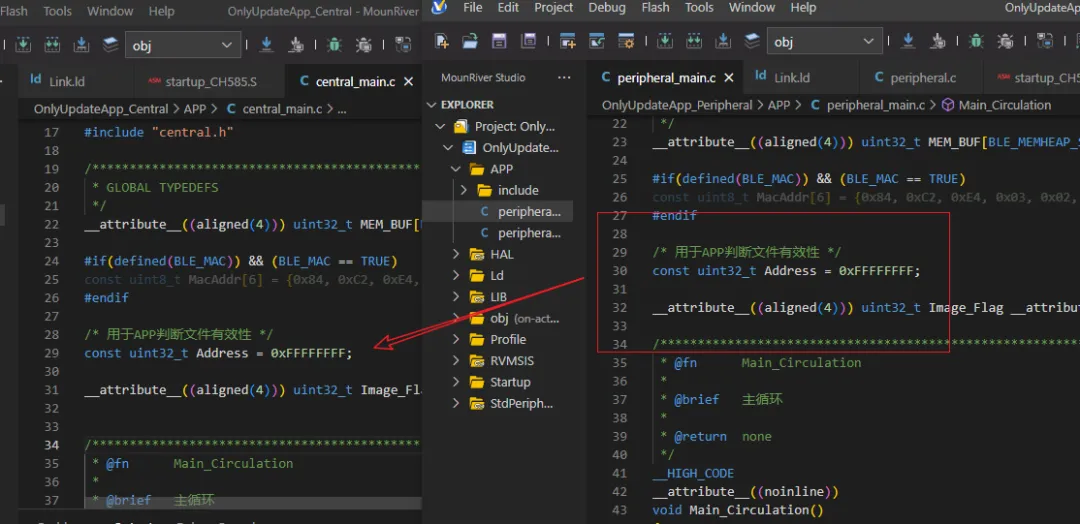Click the Save All icon in Peripheral toolbar

pyautogui.click(x=528, y=41)
